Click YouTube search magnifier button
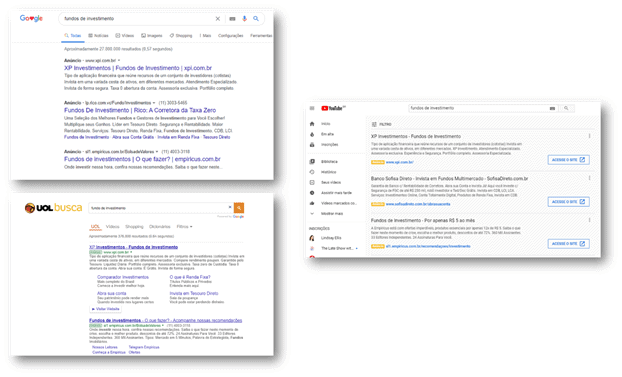The image size is (622, 377). click(566, 108)
